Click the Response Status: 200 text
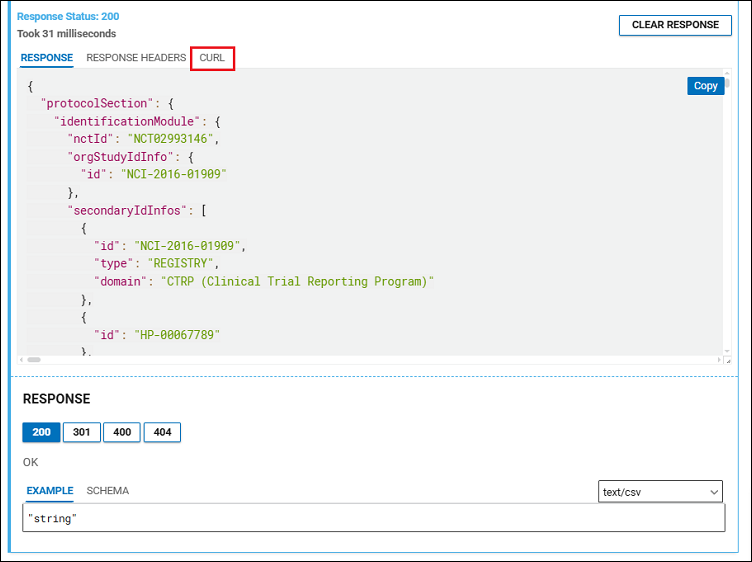This screenshot has height=562, width=752. point(68,16)
